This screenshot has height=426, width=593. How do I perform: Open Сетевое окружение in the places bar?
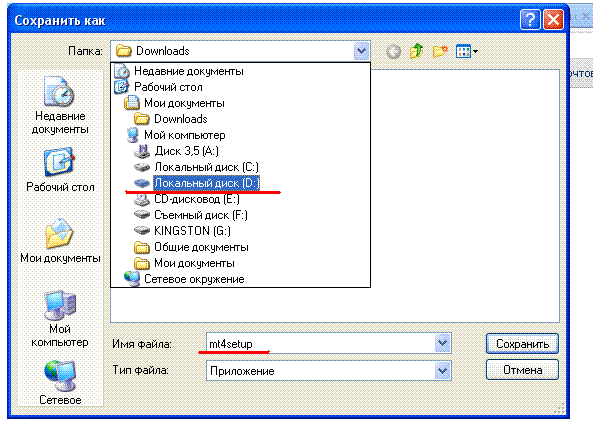(60, 383)
